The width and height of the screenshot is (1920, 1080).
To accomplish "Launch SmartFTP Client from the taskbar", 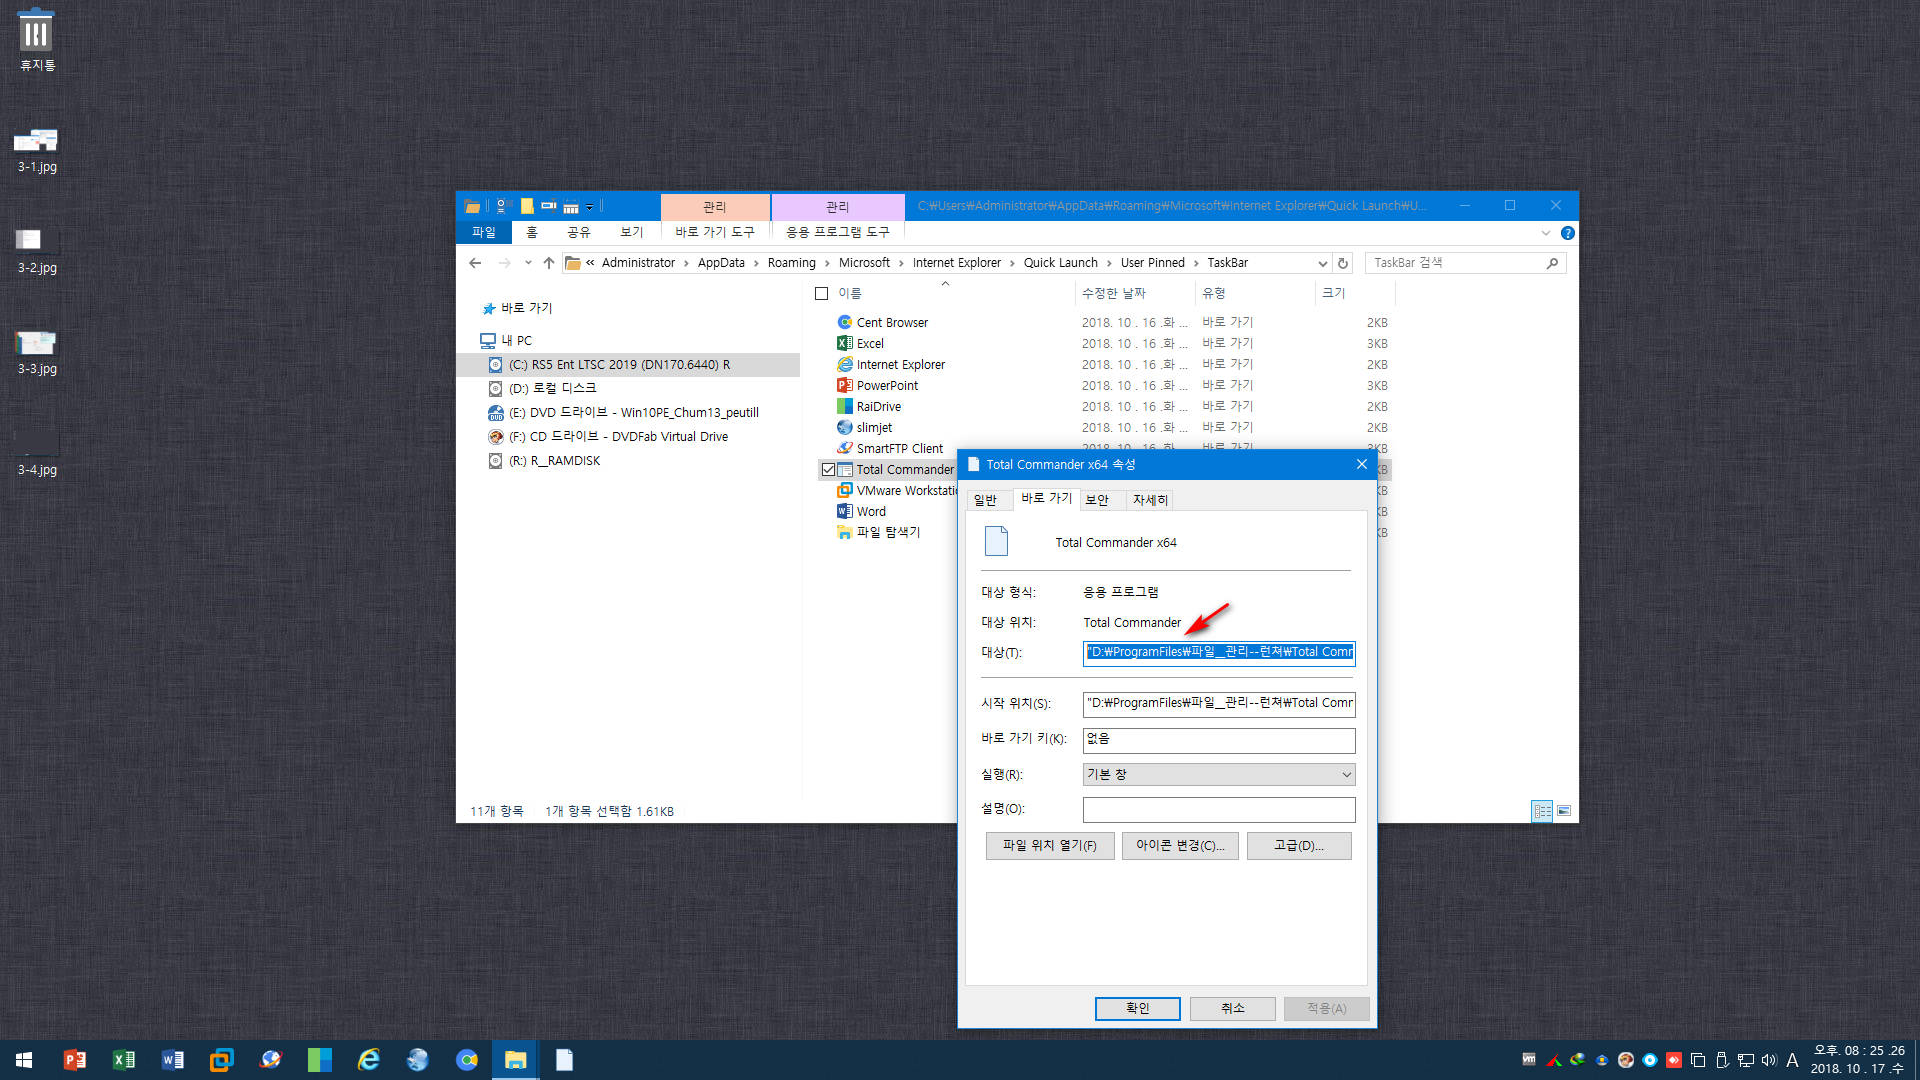I will tap(270, 1060).
